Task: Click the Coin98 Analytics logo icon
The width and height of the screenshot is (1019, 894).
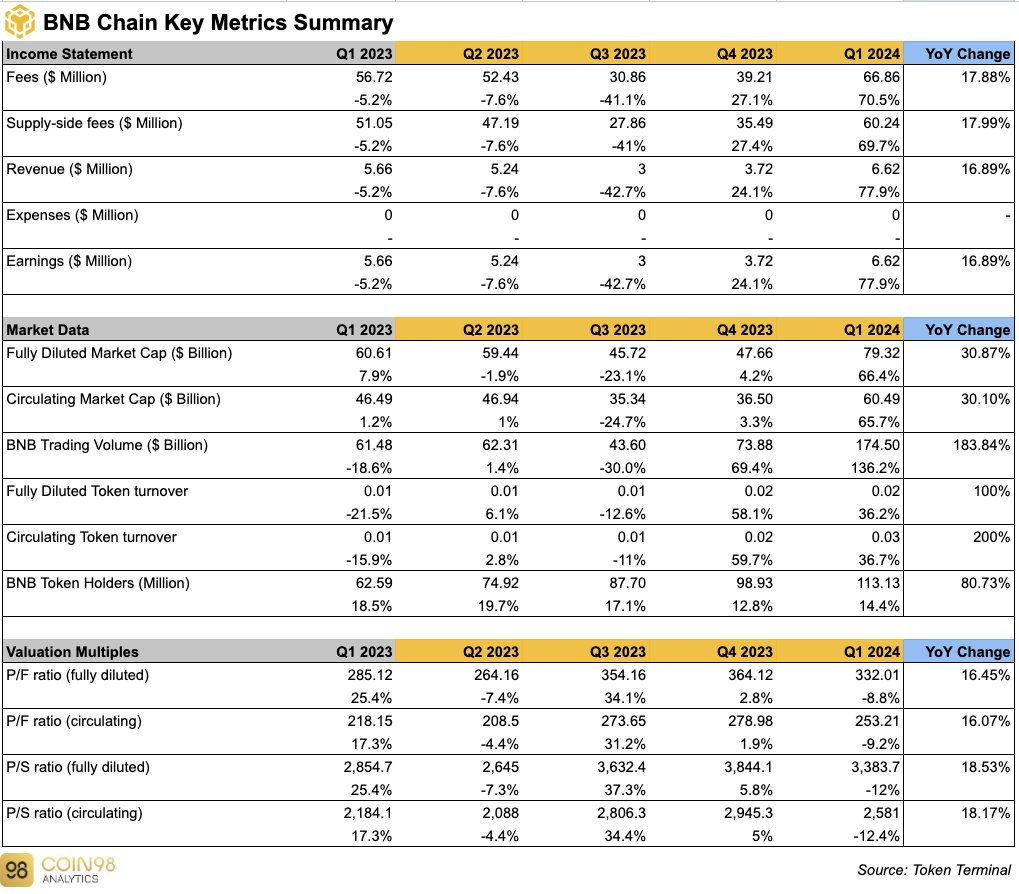Action: [x=16, y=870]
